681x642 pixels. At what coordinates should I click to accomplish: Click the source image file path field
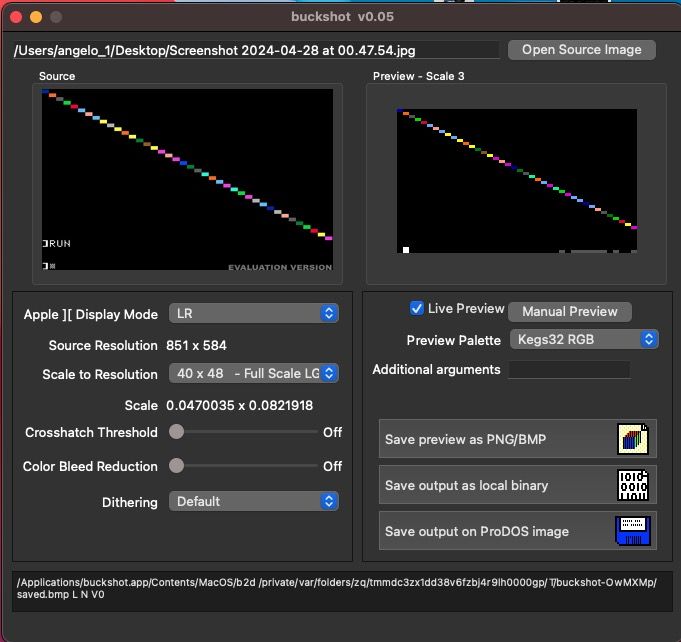click(x=256, y=50)
